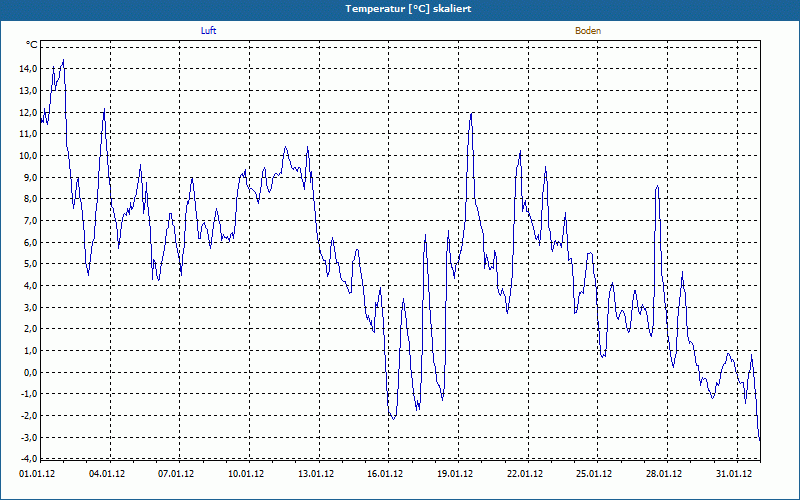Click the 28.01.12 date label
The height and width of the screenshot is (500, 800).
point(664,474)
